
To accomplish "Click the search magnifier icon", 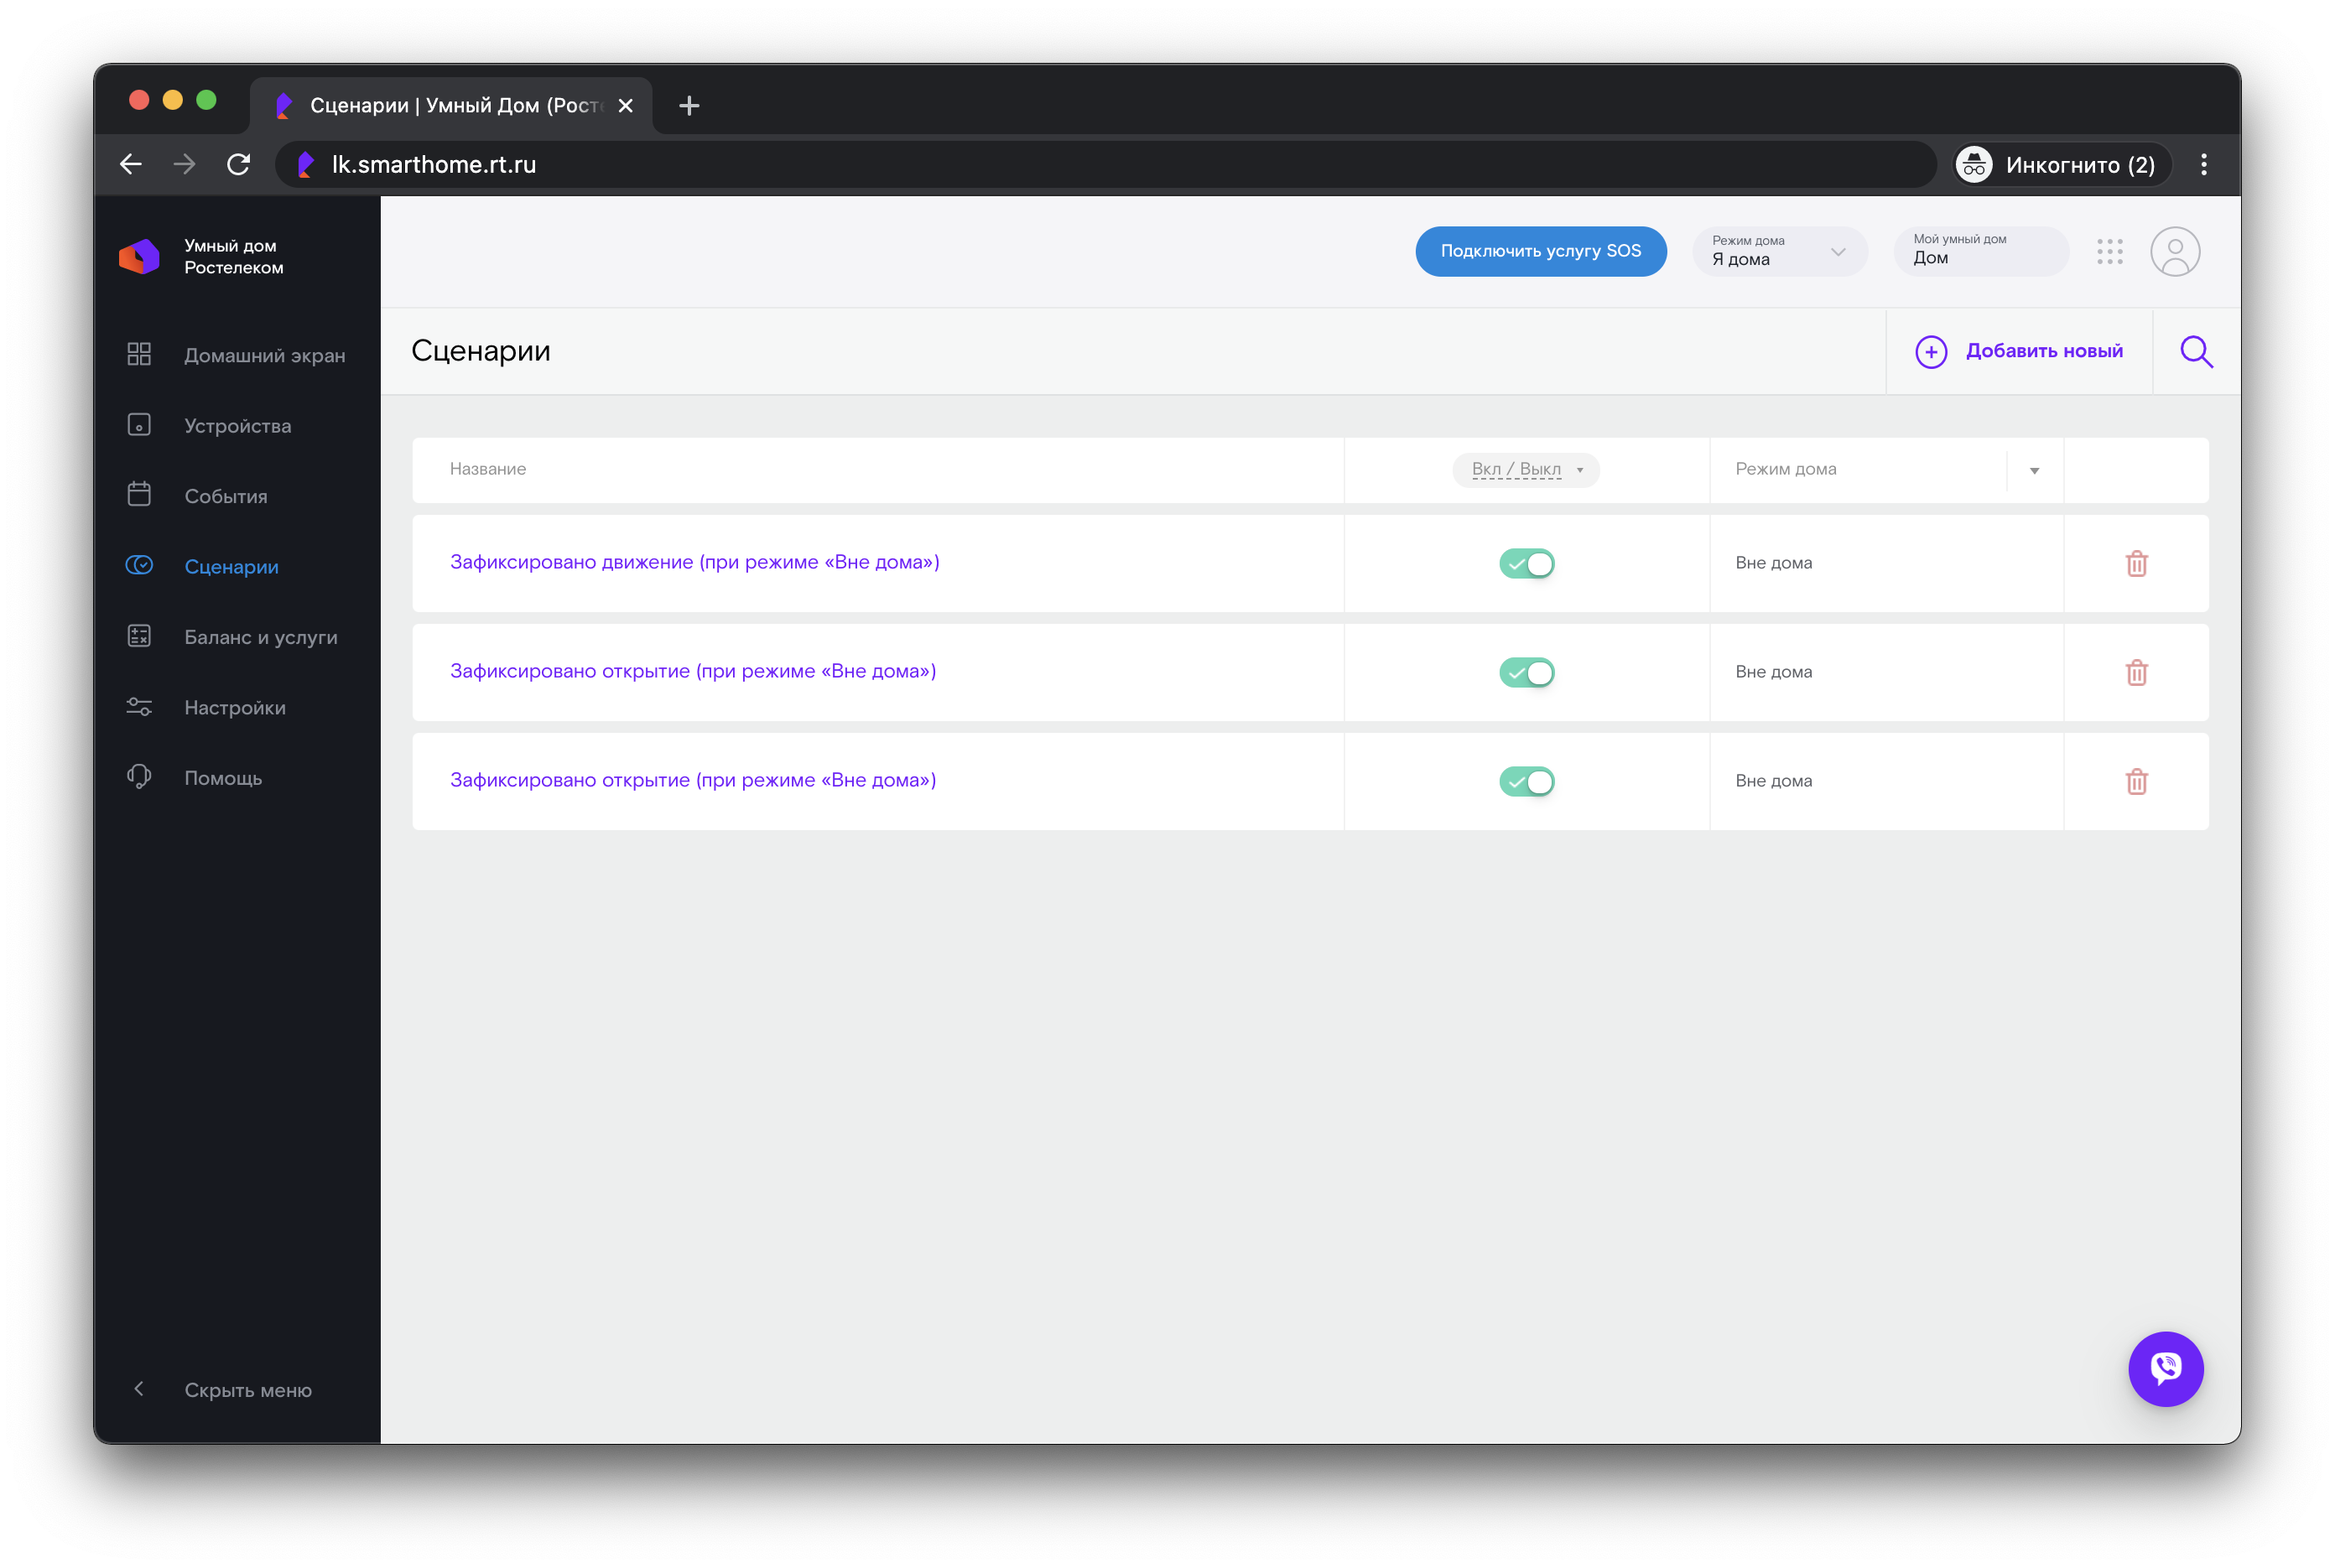I will tap(2196, 352).
